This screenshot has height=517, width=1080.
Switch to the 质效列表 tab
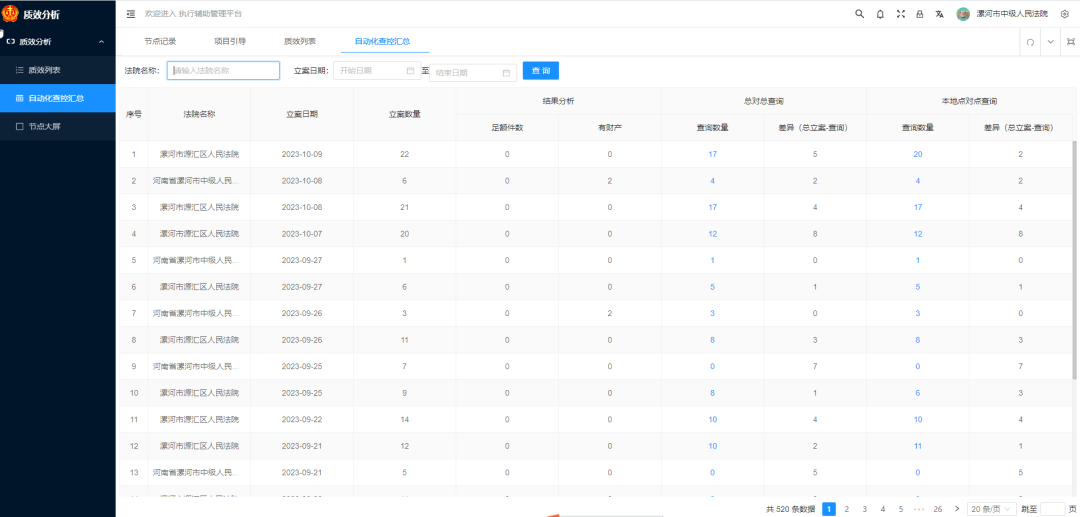click(x=300, y=41)
